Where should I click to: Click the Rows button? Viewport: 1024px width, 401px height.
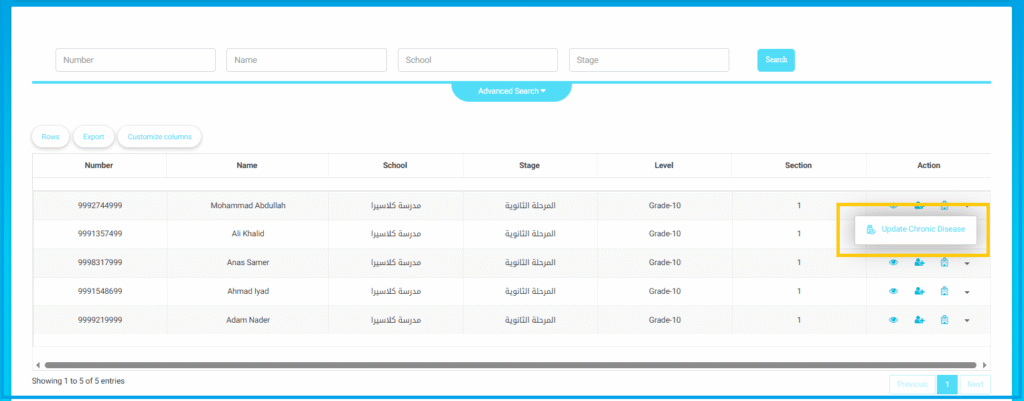pyautogui.click(x=50, y=136)
